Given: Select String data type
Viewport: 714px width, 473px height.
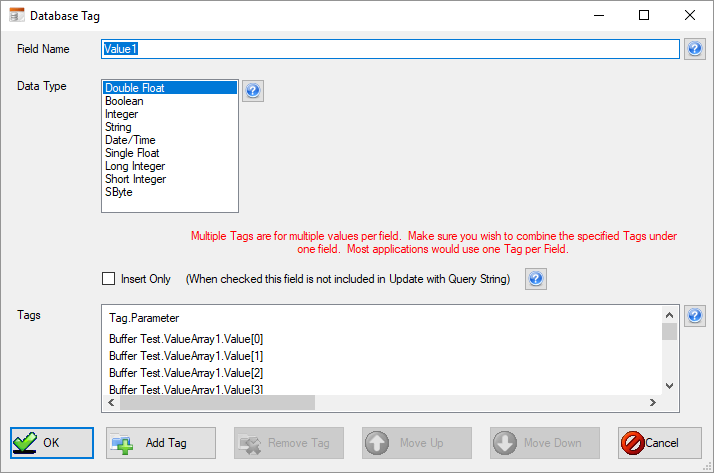Looking at the screenshot, I should point(118,127).
